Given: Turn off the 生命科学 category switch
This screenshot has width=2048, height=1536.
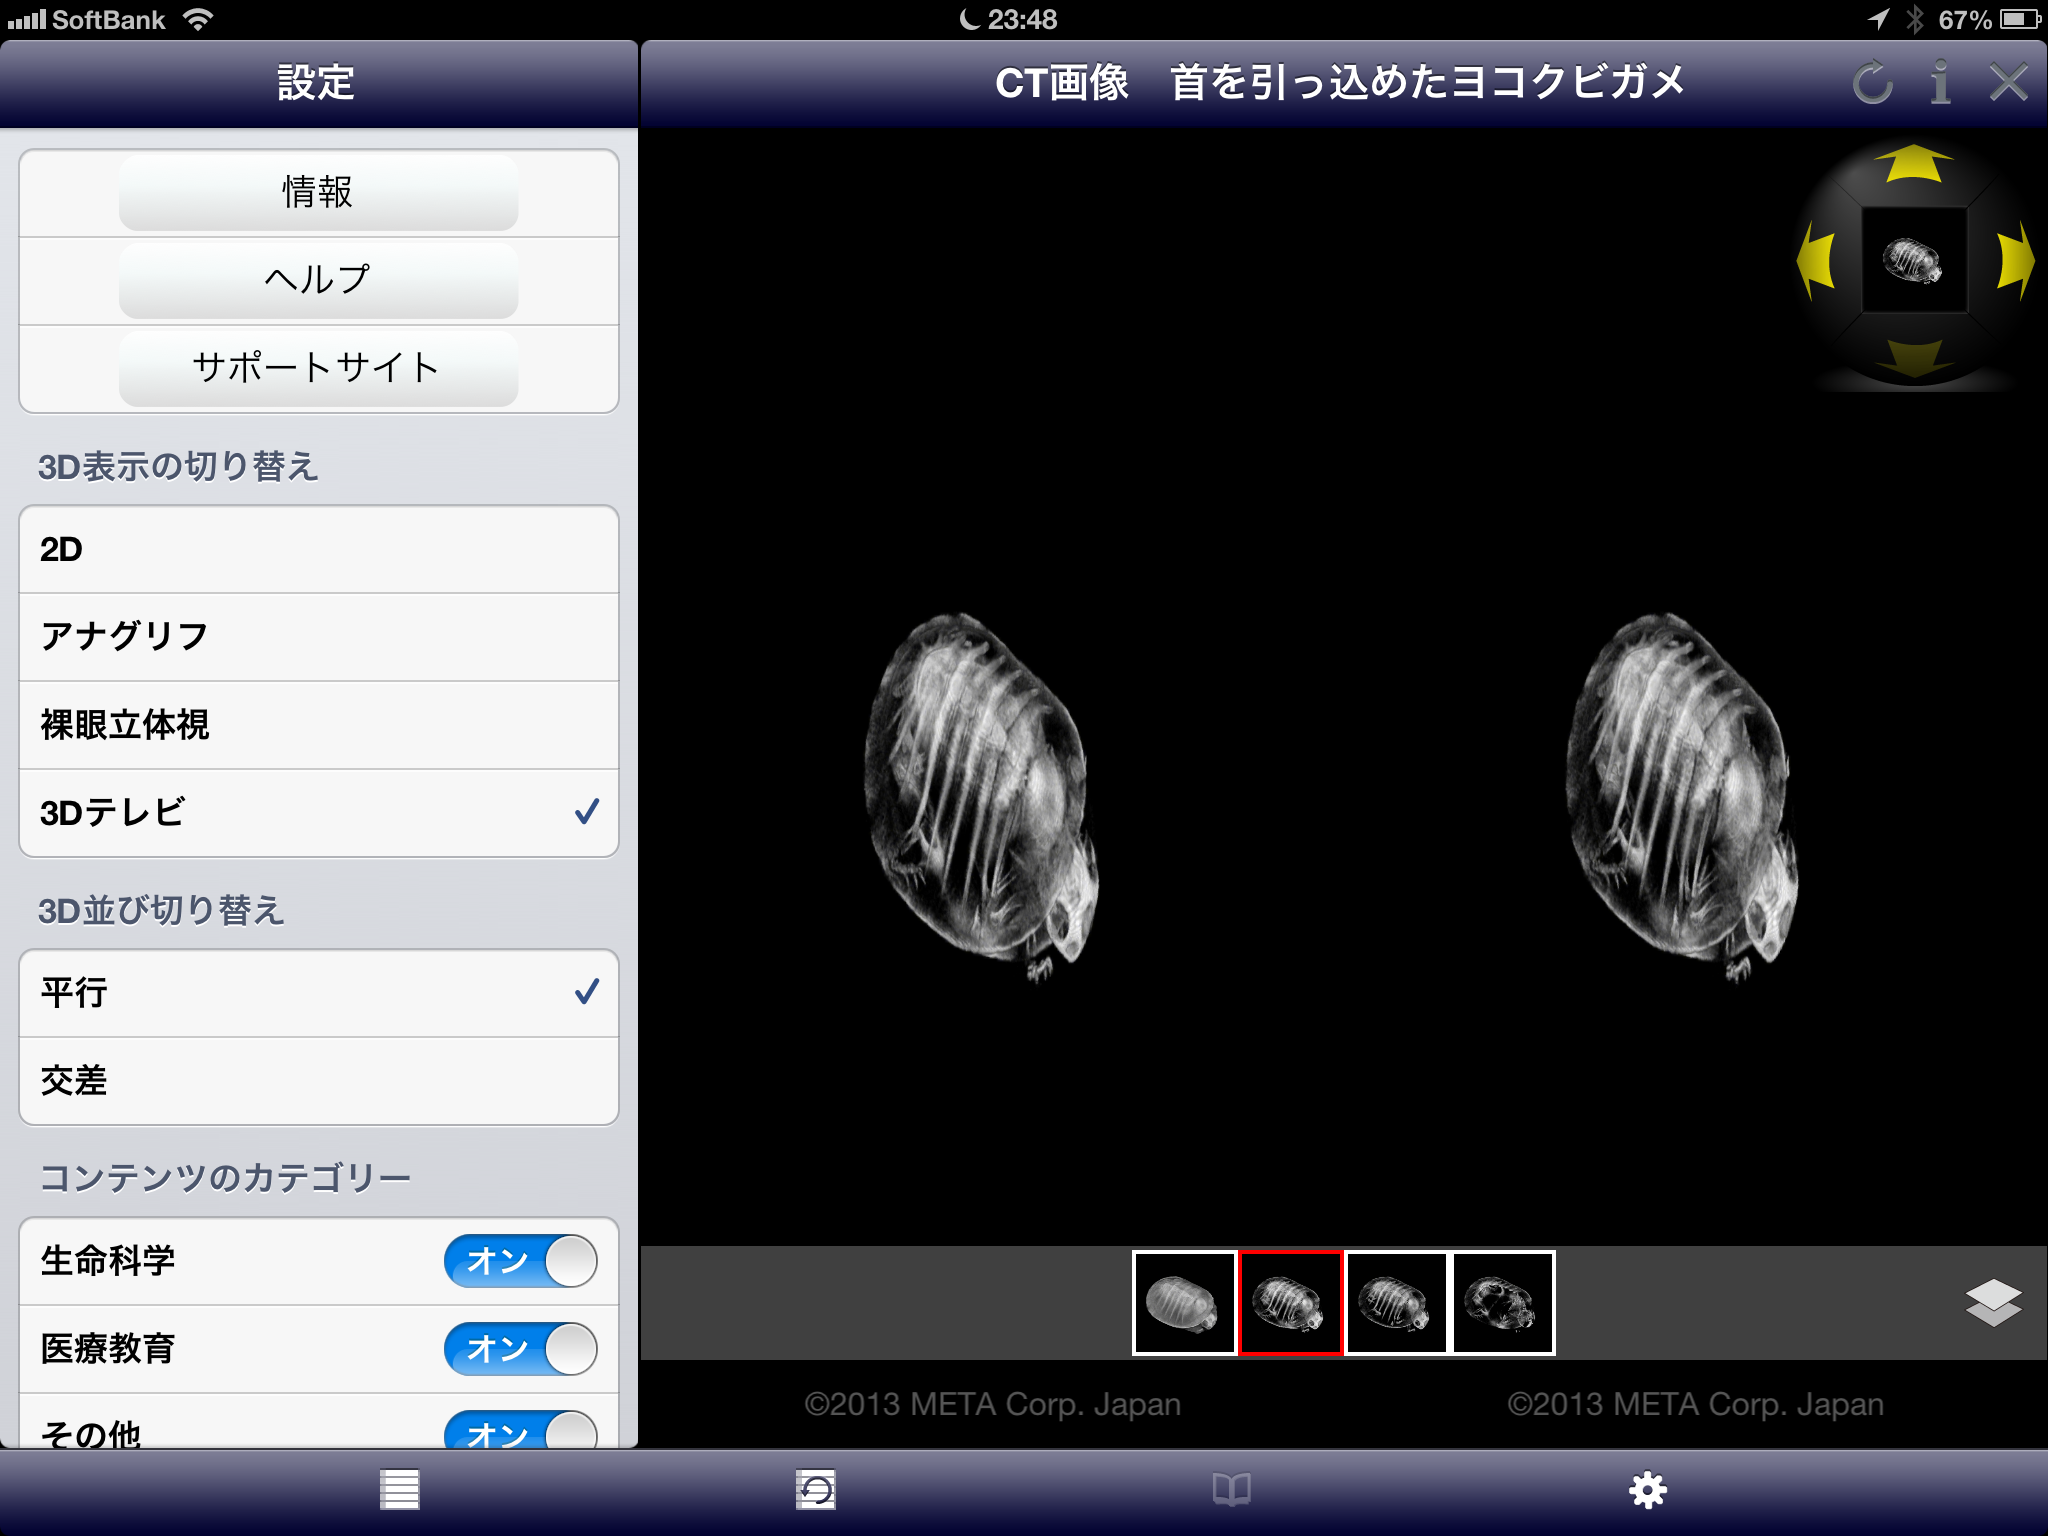Looking at the screenshot, I should (520, 1261).
